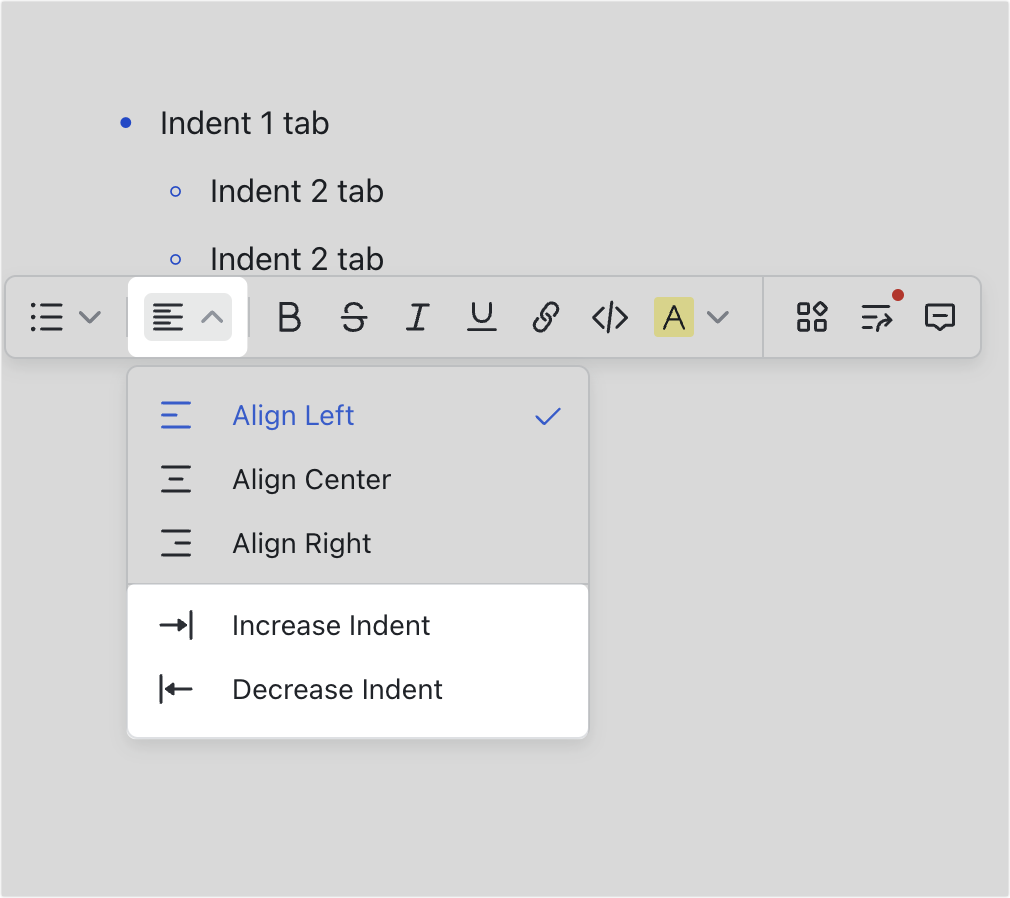Choose Align Right alignment
Screen dimensions: 1010x898
(301, 543)
